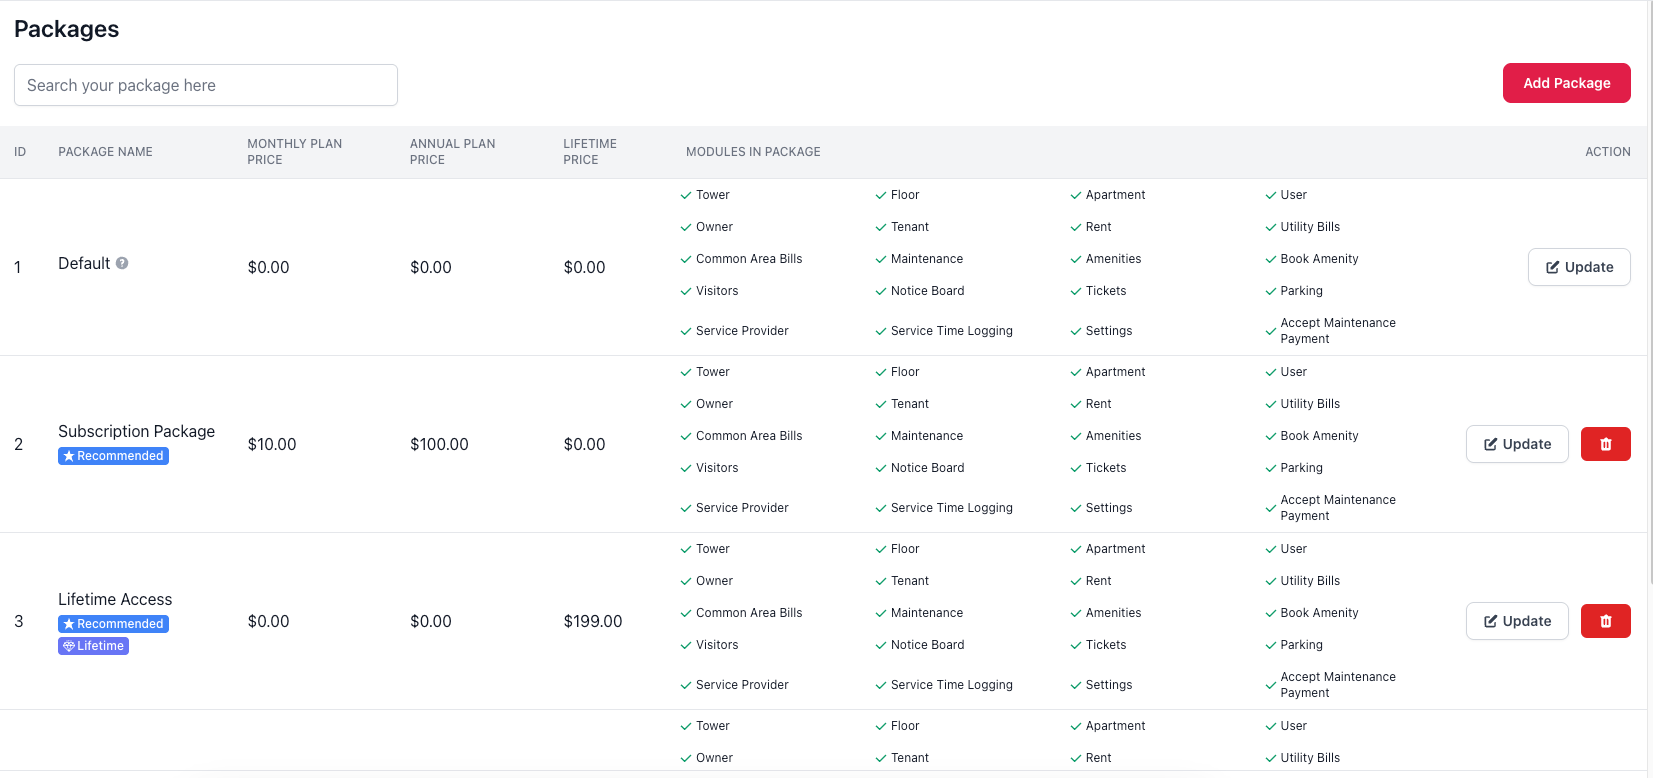
Task: Click the Lifetime Price column header
Action: tap(590, 152)
